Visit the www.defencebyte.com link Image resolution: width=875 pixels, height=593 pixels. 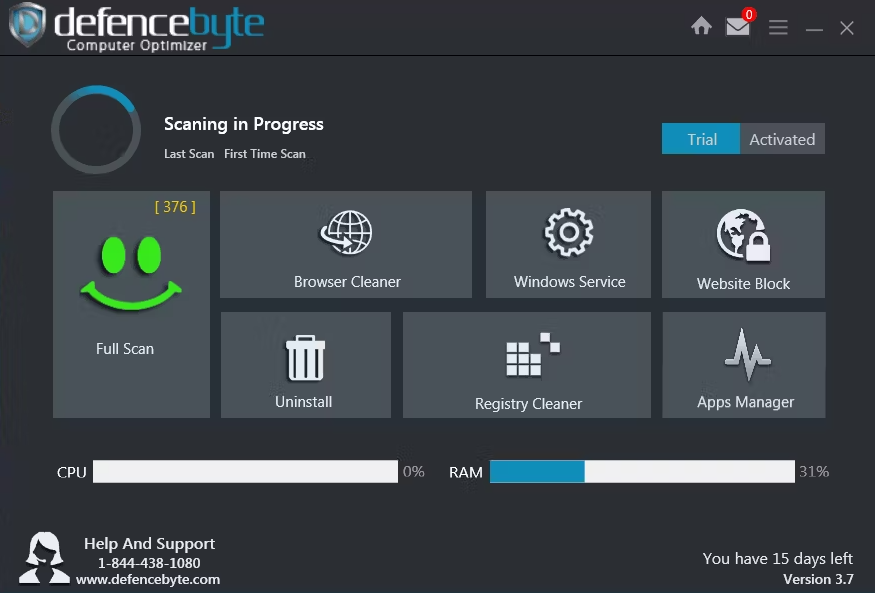click(148, 580)
